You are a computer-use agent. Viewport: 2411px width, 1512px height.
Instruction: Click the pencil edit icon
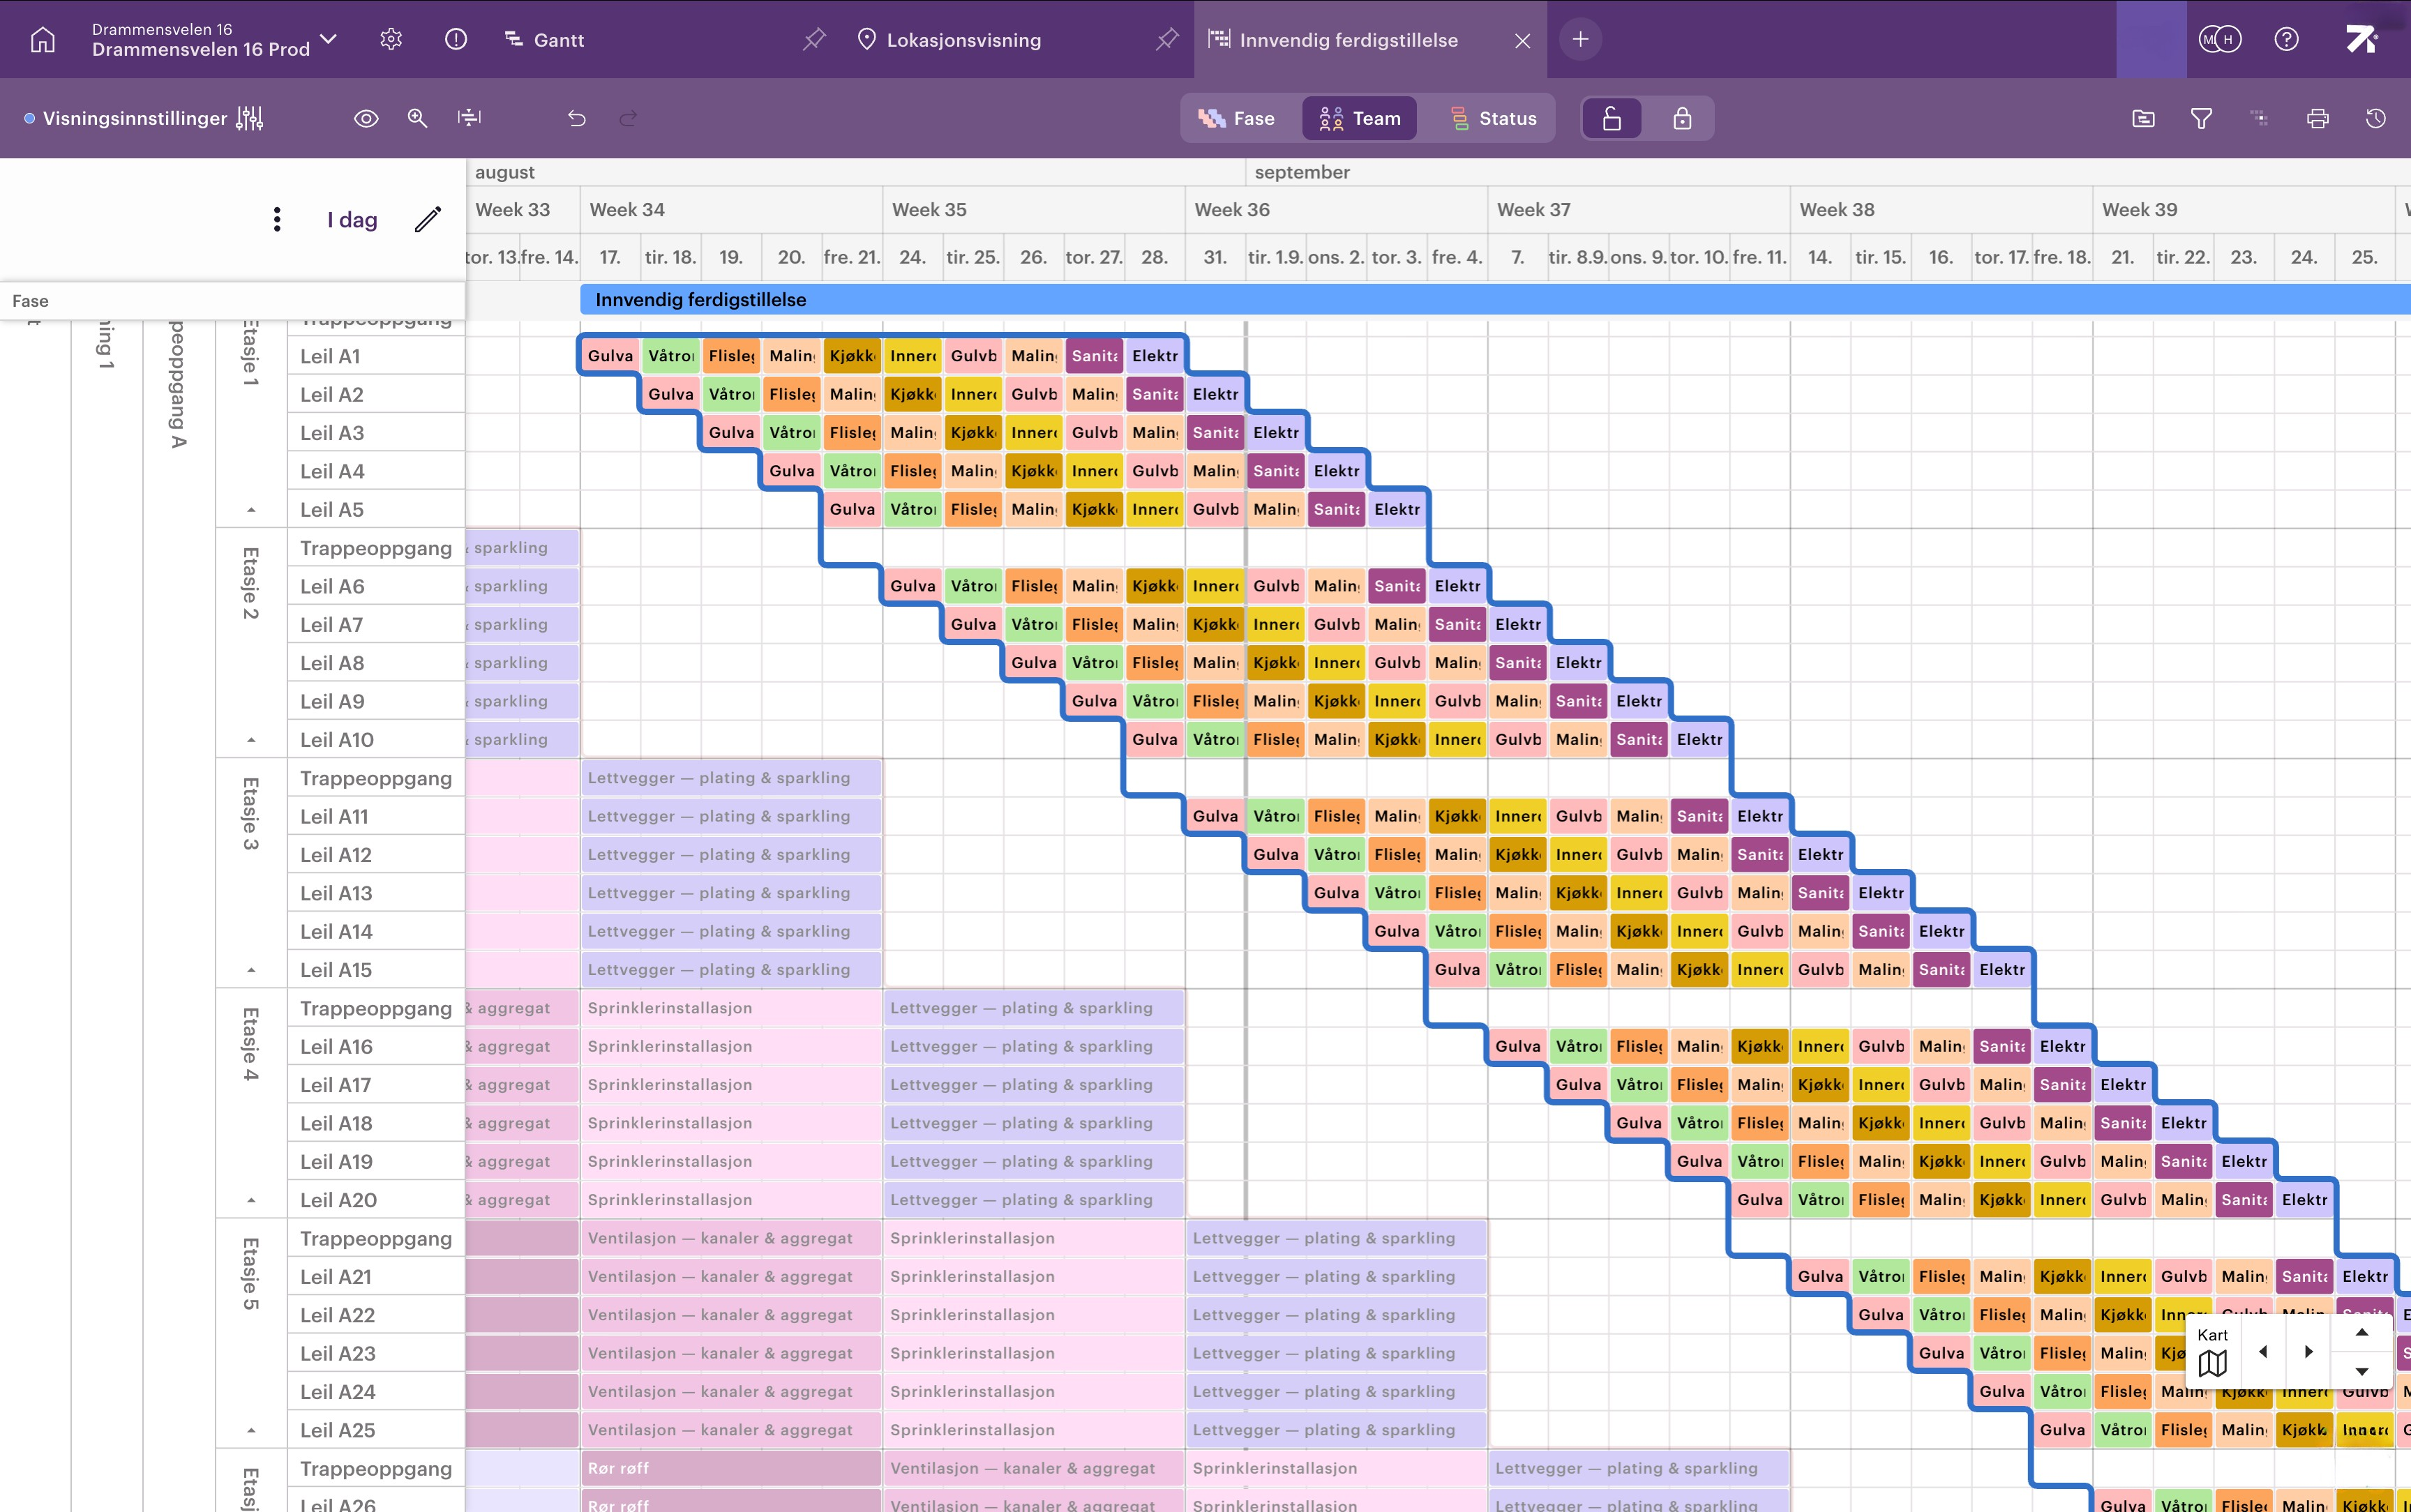(428, 219)
